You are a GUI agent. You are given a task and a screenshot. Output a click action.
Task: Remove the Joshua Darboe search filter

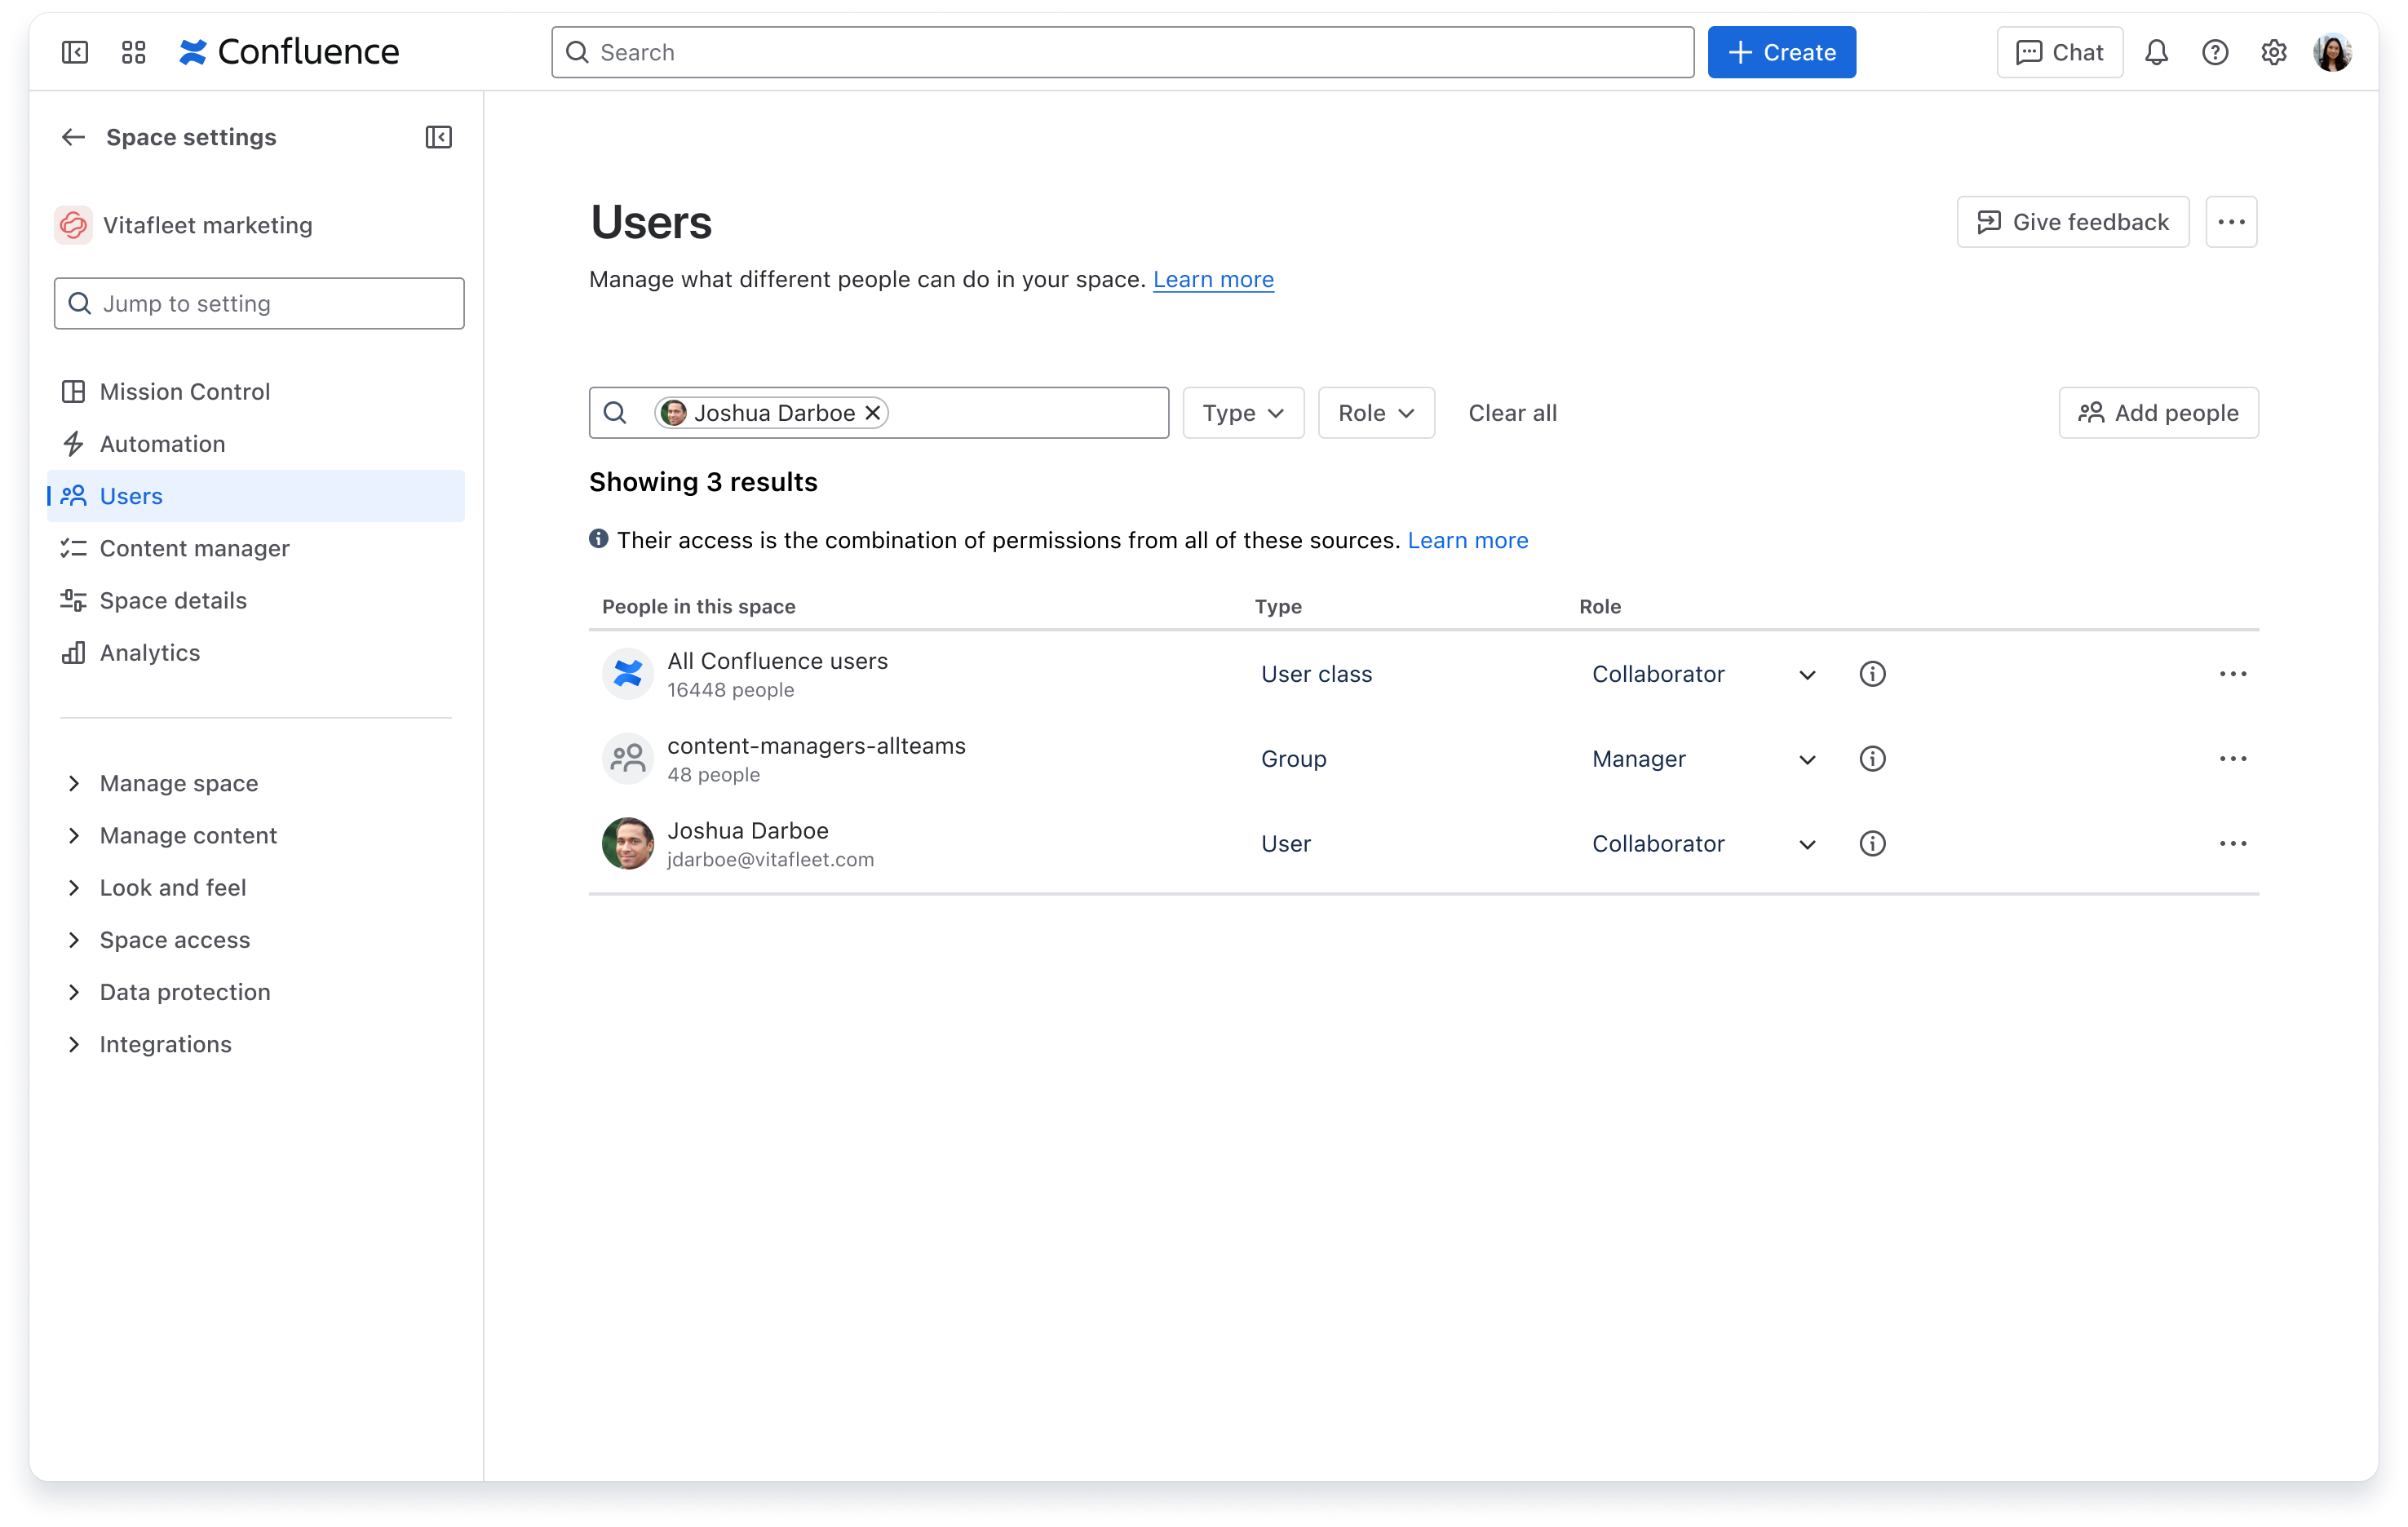coord(872,412)
